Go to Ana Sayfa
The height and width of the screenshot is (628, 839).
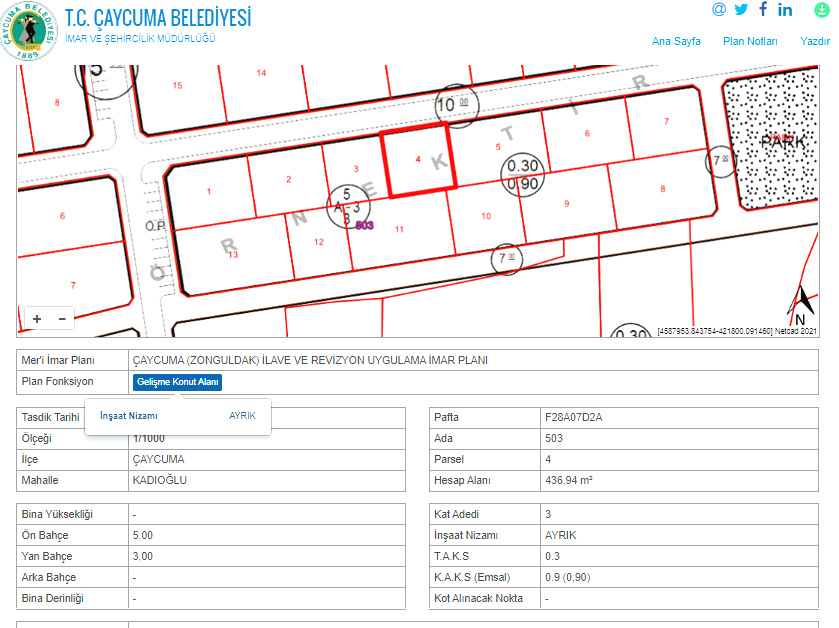(x=676, y=41)
